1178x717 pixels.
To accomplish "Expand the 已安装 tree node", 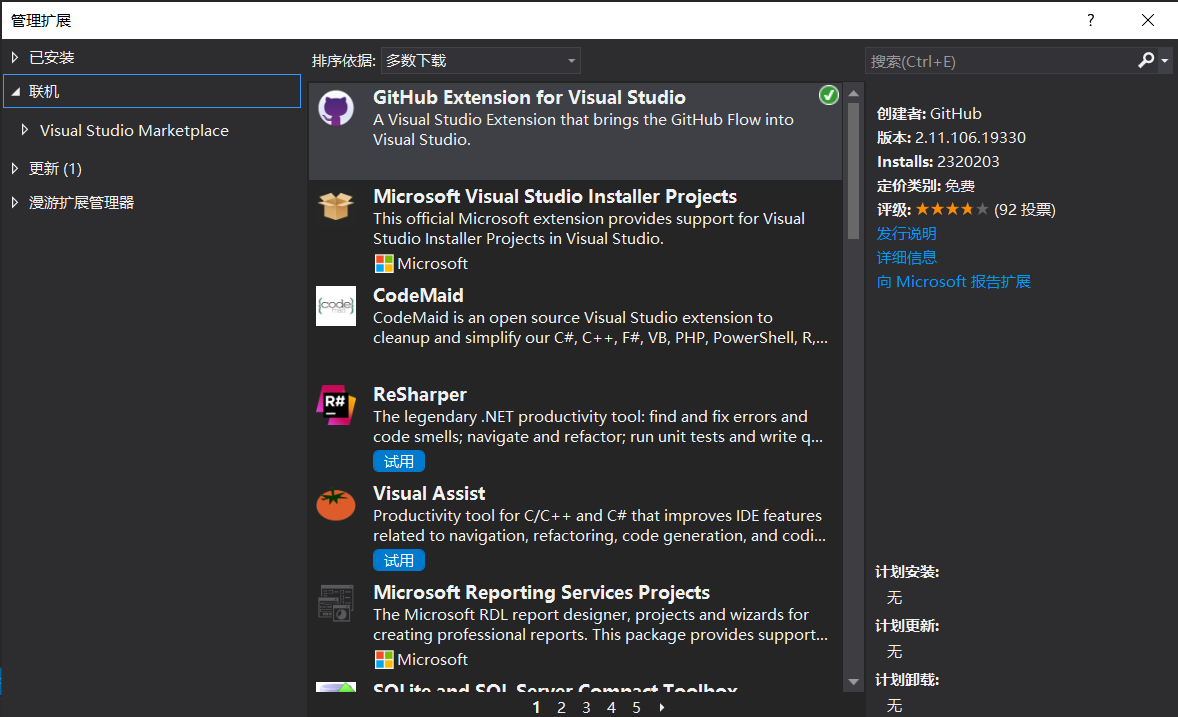I will pyautogui.click(x=14, y=58).
